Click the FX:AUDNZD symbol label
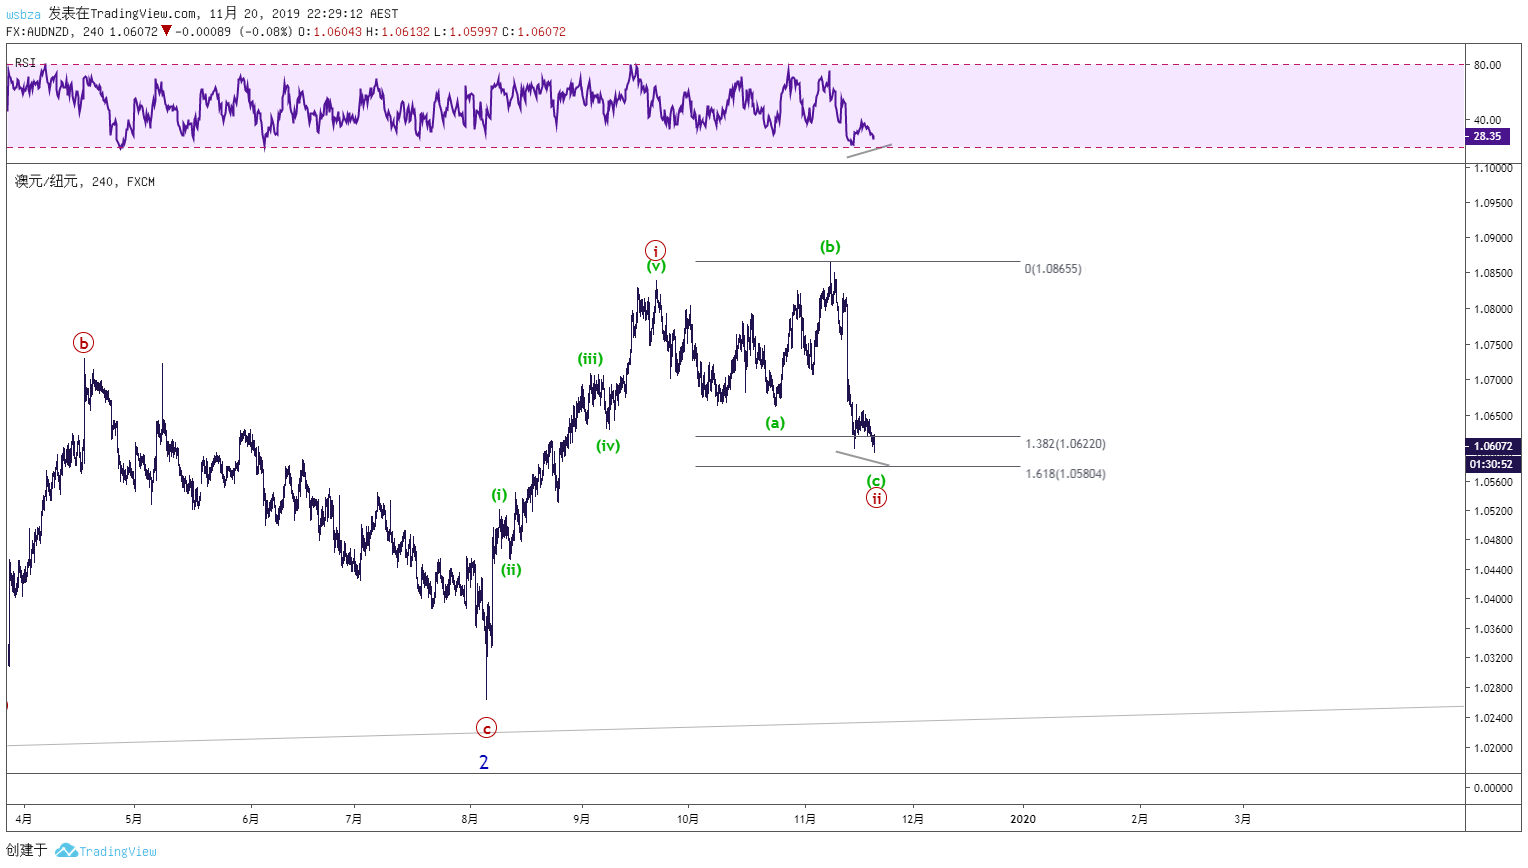 coord(39,32)
